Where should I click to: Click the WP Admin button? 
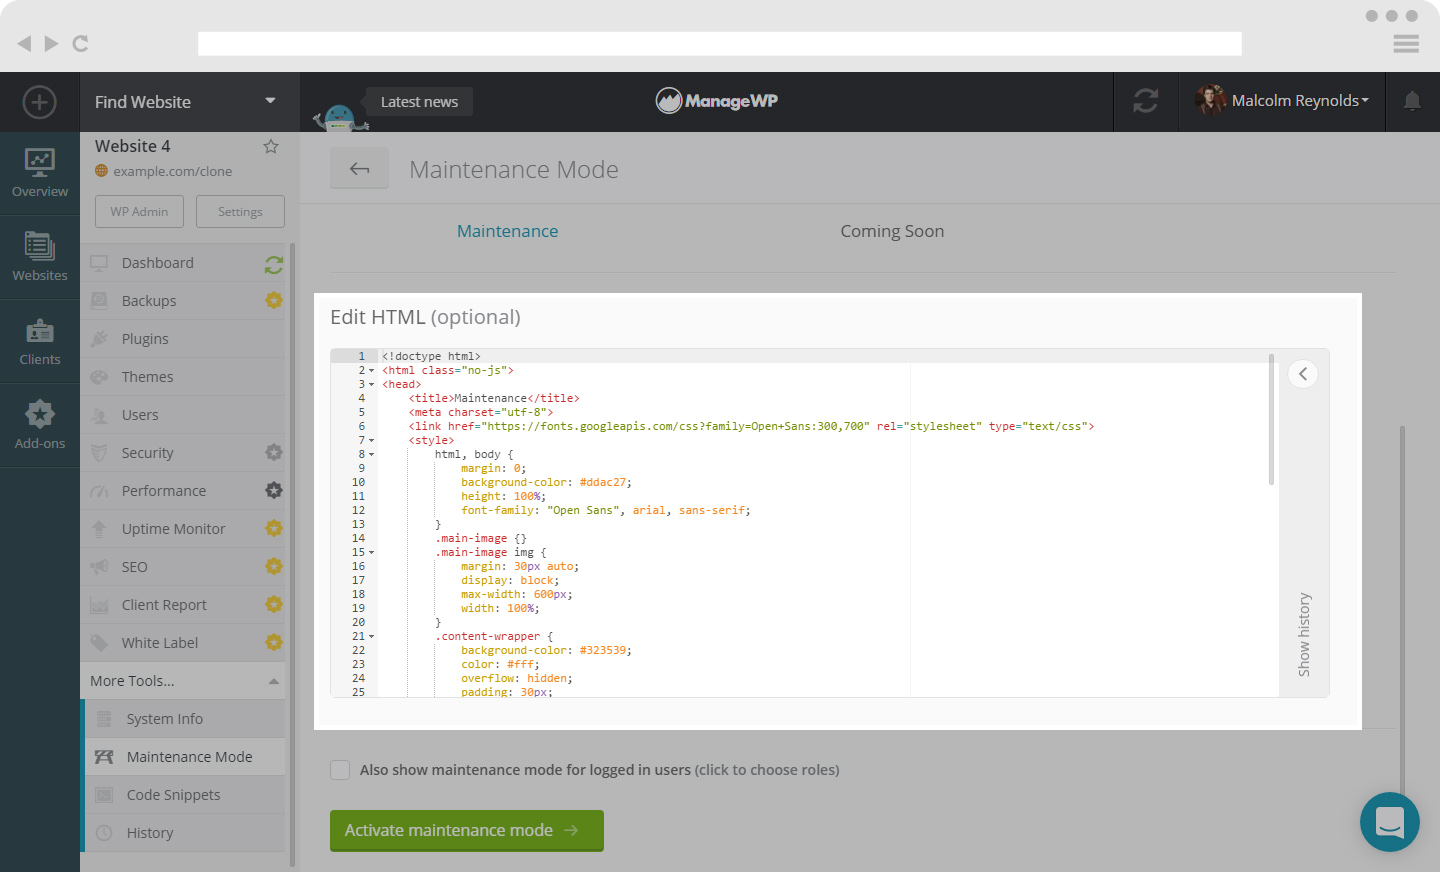point(139,211)
